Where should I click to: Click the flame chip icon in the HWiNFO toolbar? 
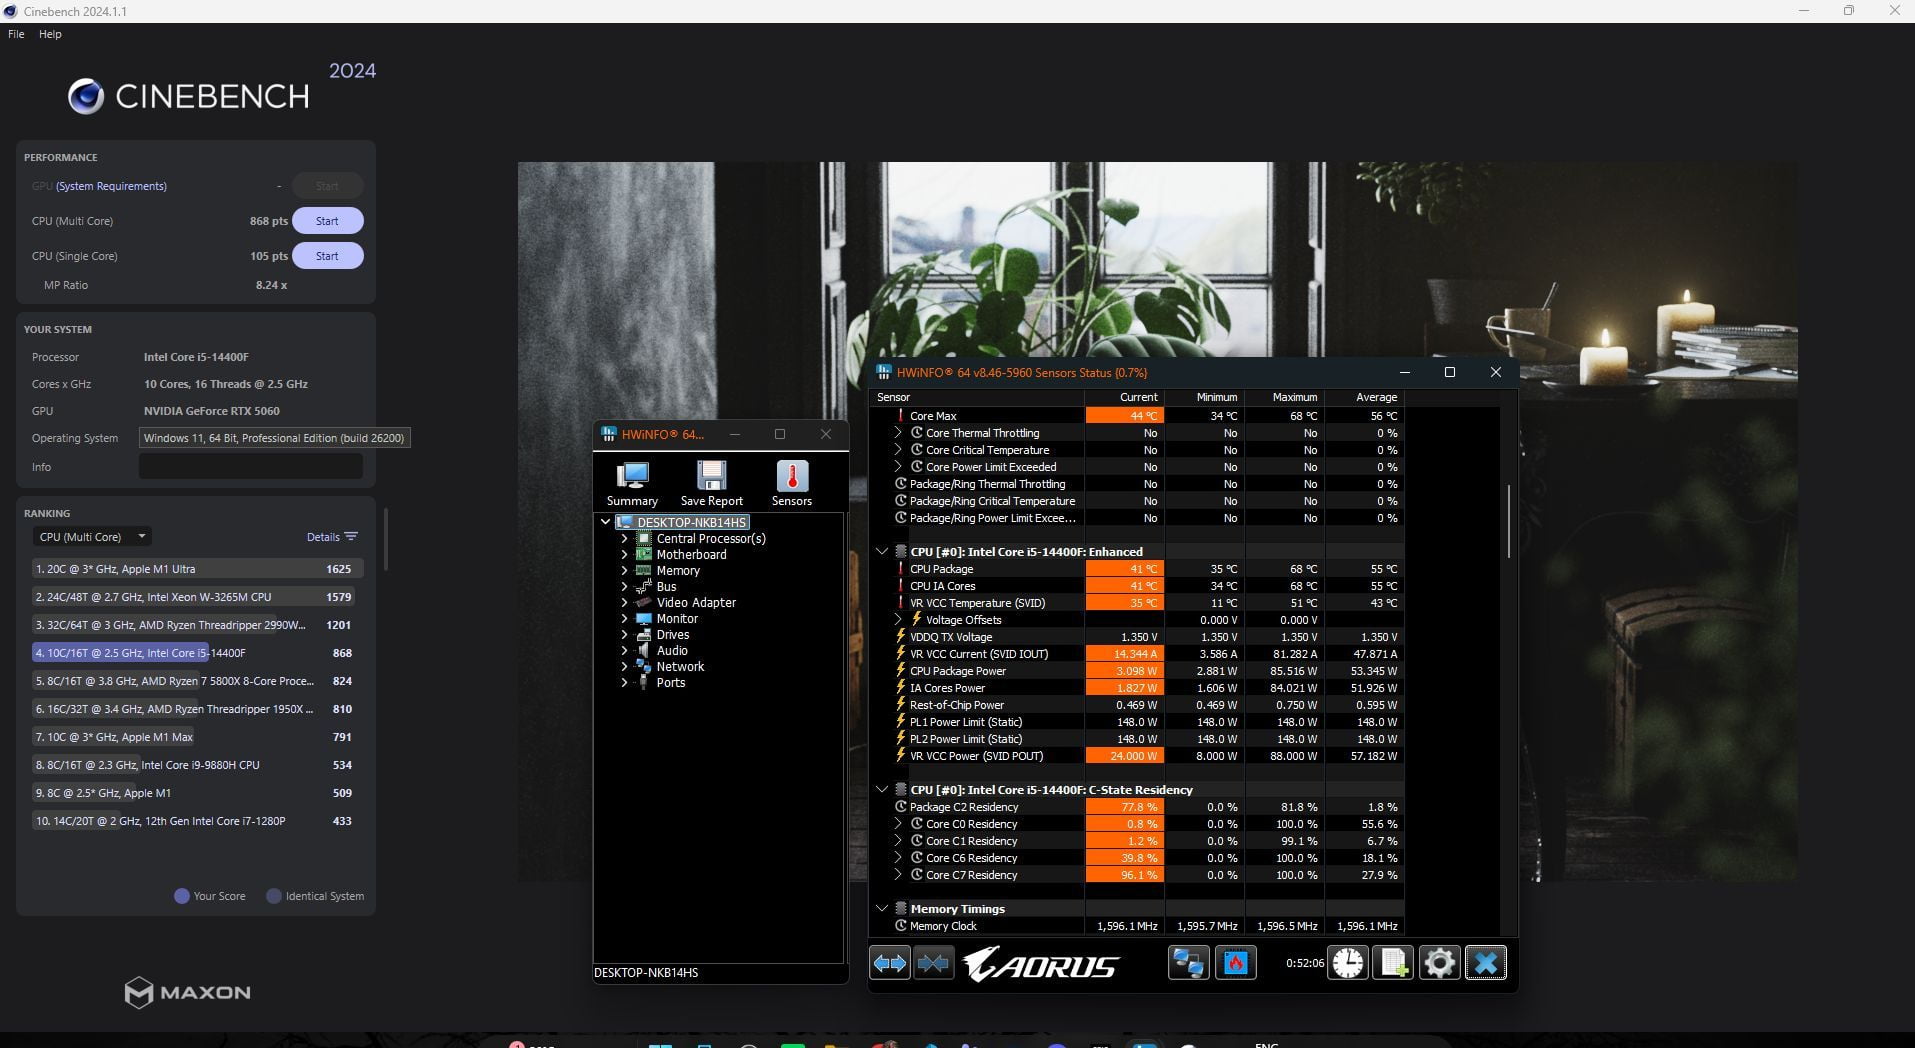(1236, 963)
